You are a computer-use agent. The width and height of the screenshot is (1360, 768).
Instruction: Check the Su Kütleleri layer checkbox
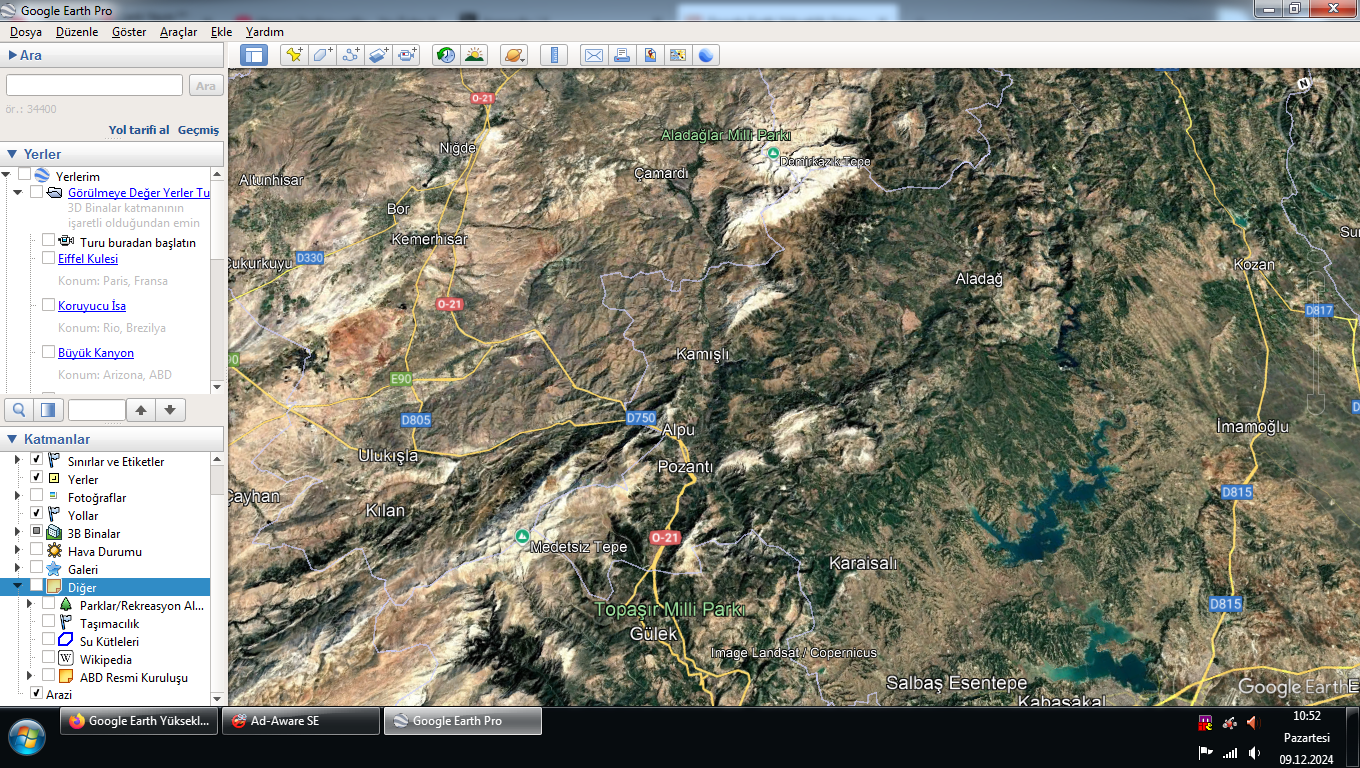click(49, 640)
